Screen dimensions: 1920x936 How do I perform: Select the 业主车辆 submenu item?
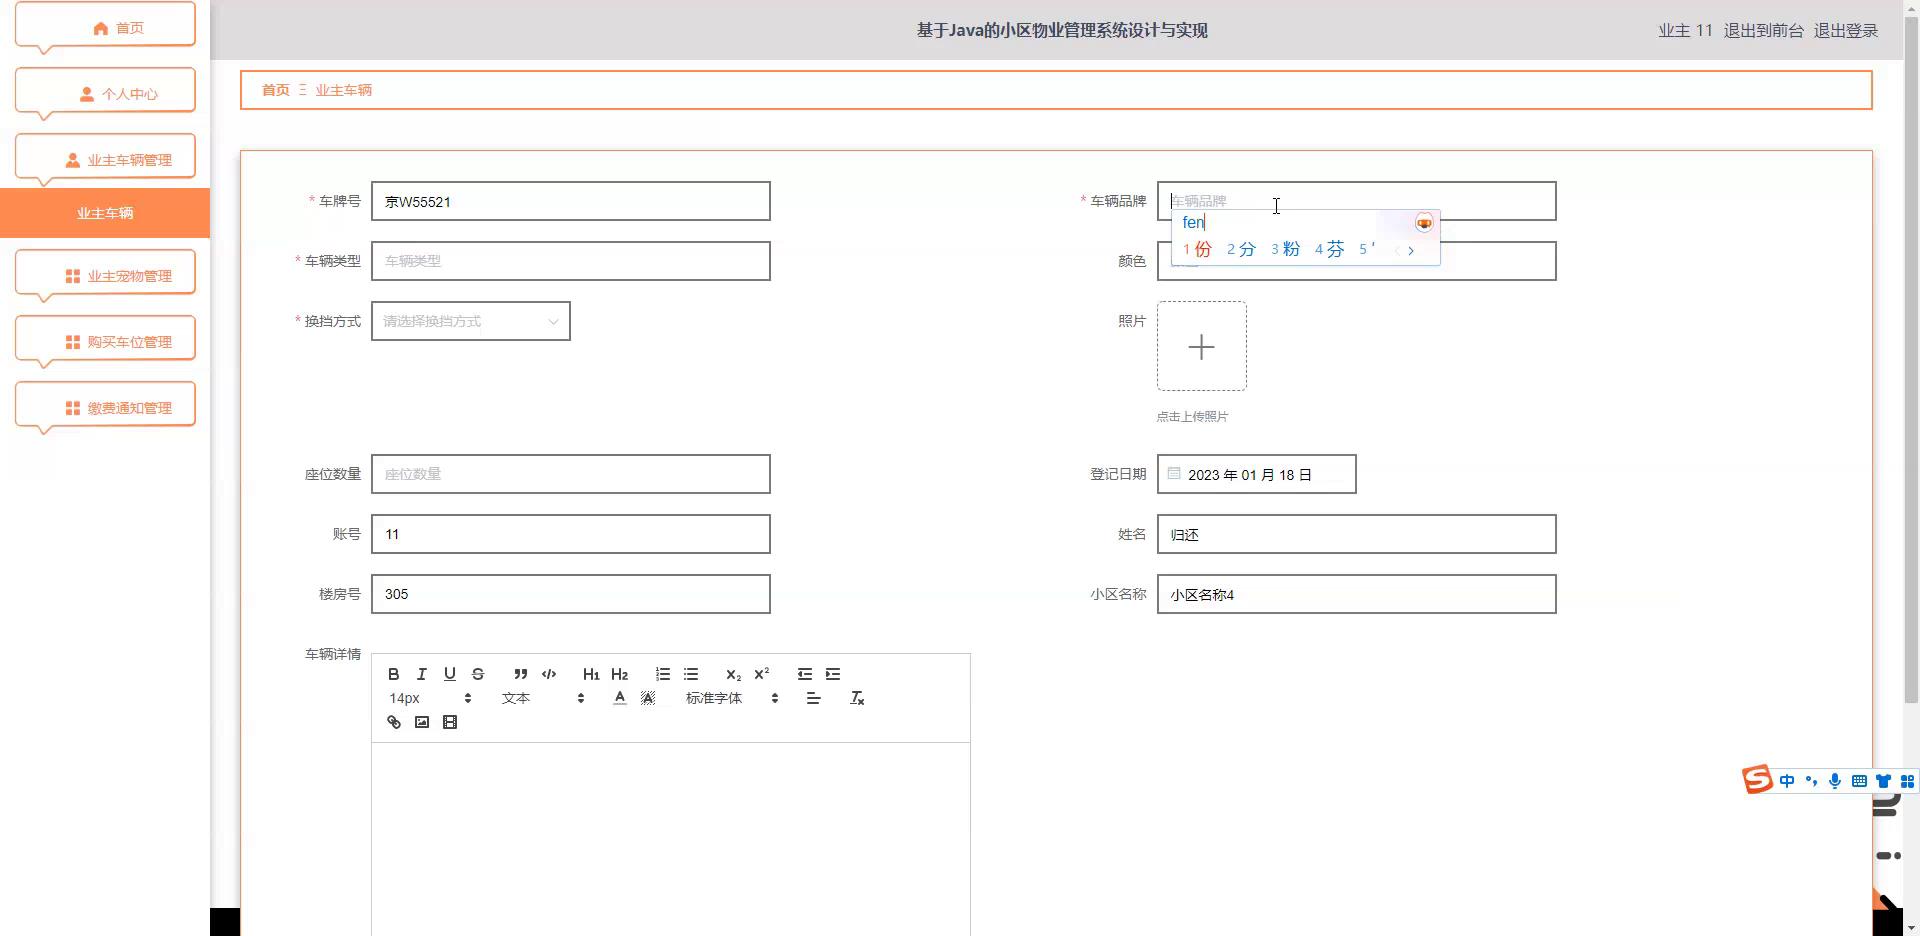coord(105,213)
